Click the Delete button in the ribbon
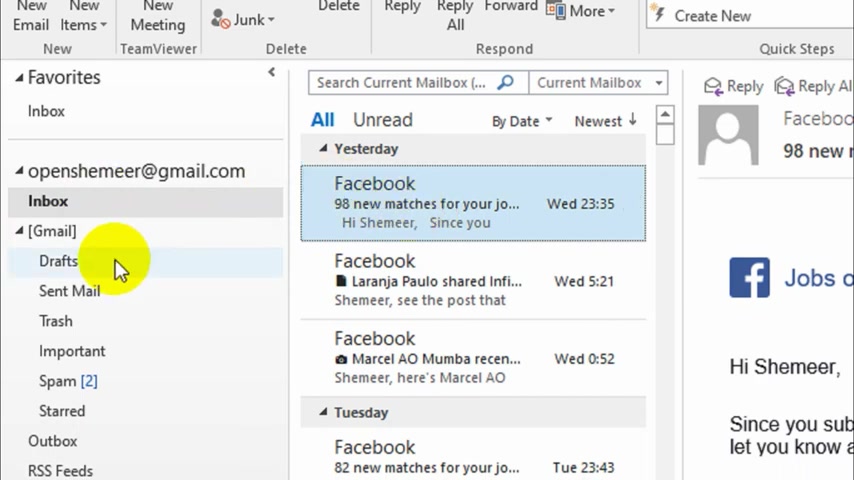The height and width of the screenshot is (480, 854). coord(339,7)
